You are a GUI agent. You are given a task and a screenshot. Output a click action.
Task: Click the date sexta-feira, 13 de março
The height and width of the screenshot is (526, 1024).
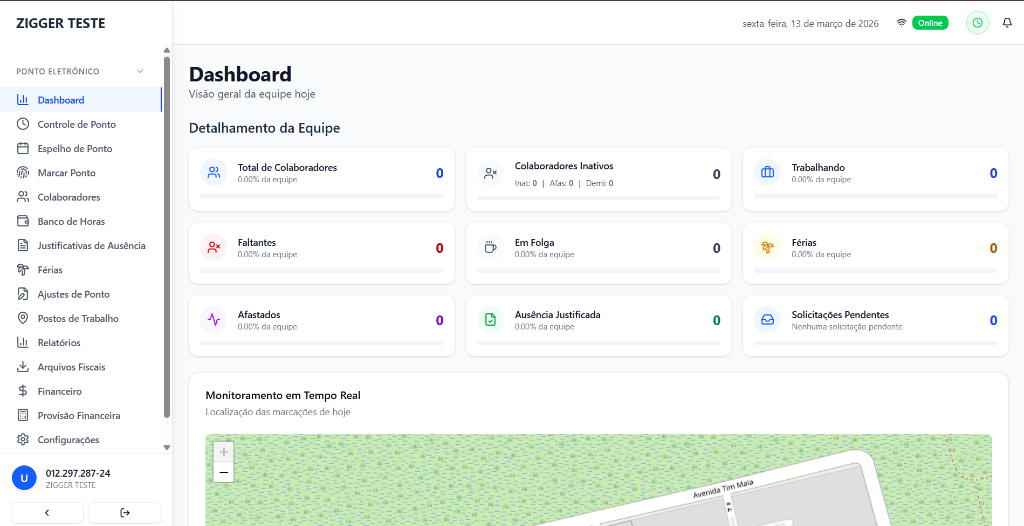tap(810, 24)
